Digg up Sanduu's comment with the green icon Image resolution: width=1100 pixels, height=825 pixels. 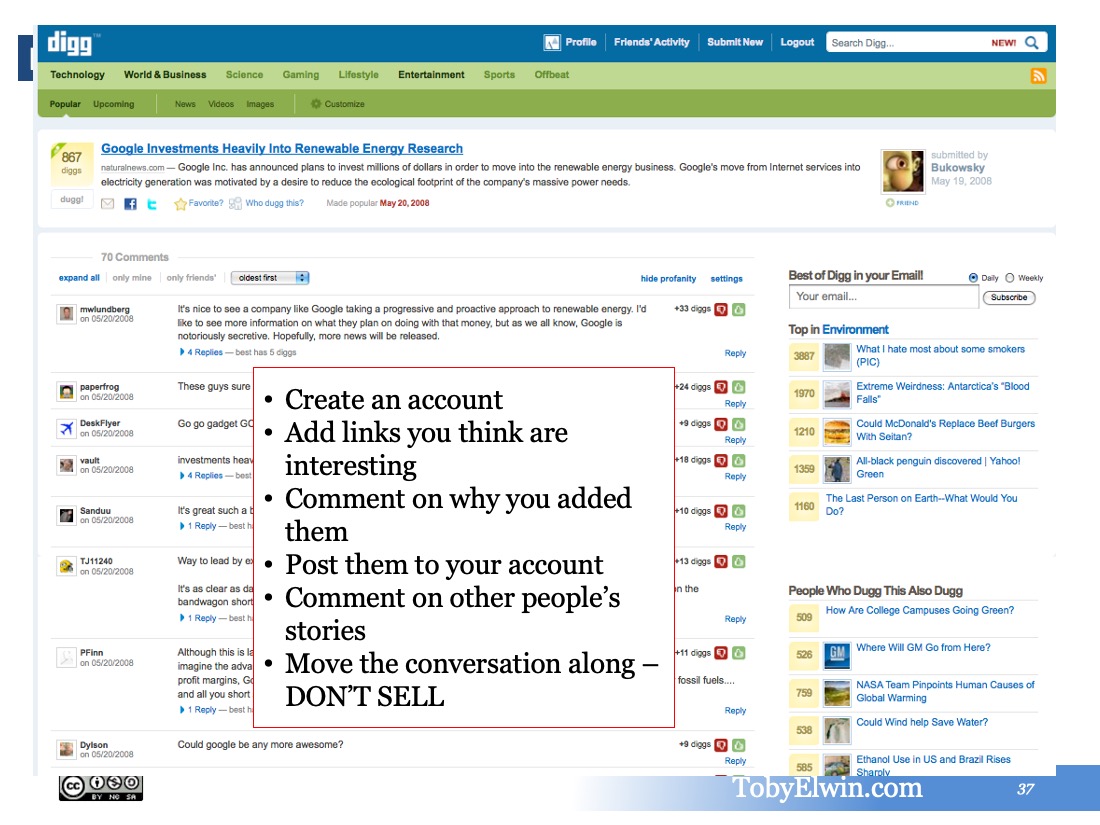[739, 511]
